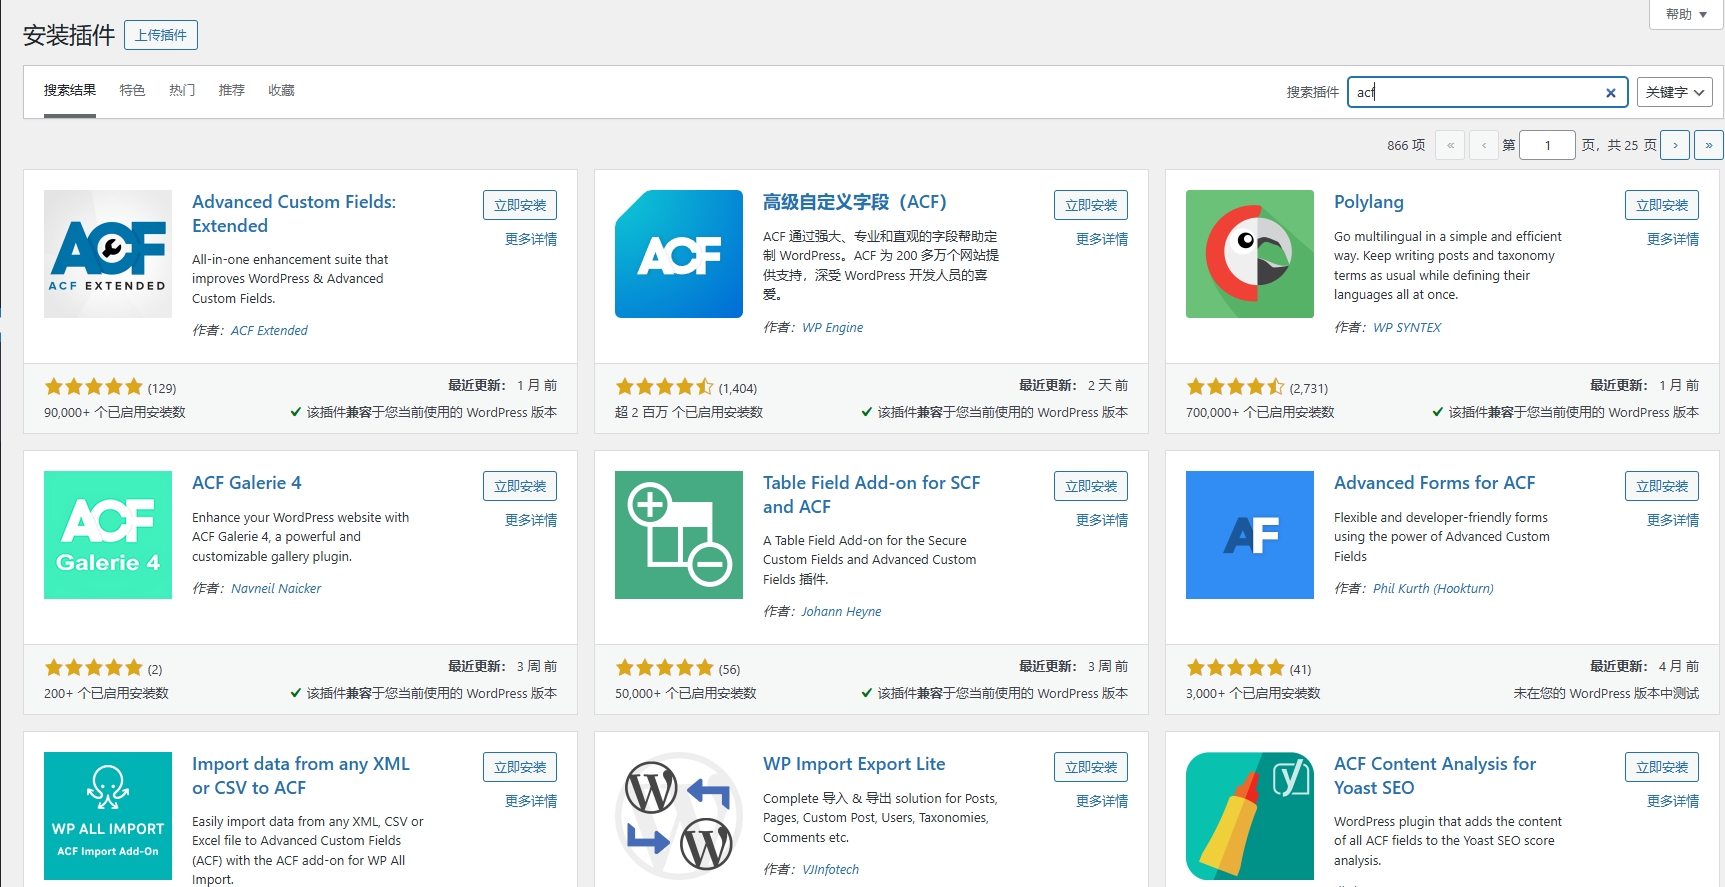The width and height of the screenshot is (1725, 887).
Task: Switch to 热门 tab
Action: click(x=182, y=90)
